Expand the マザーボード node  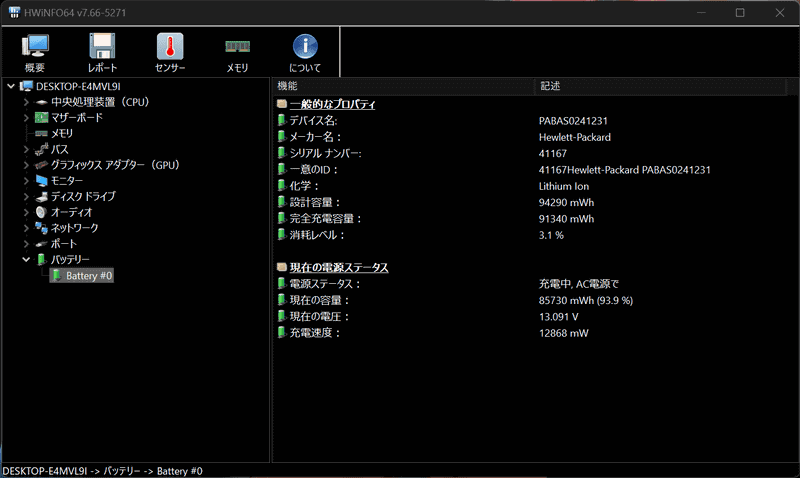(x=26, y=118)
